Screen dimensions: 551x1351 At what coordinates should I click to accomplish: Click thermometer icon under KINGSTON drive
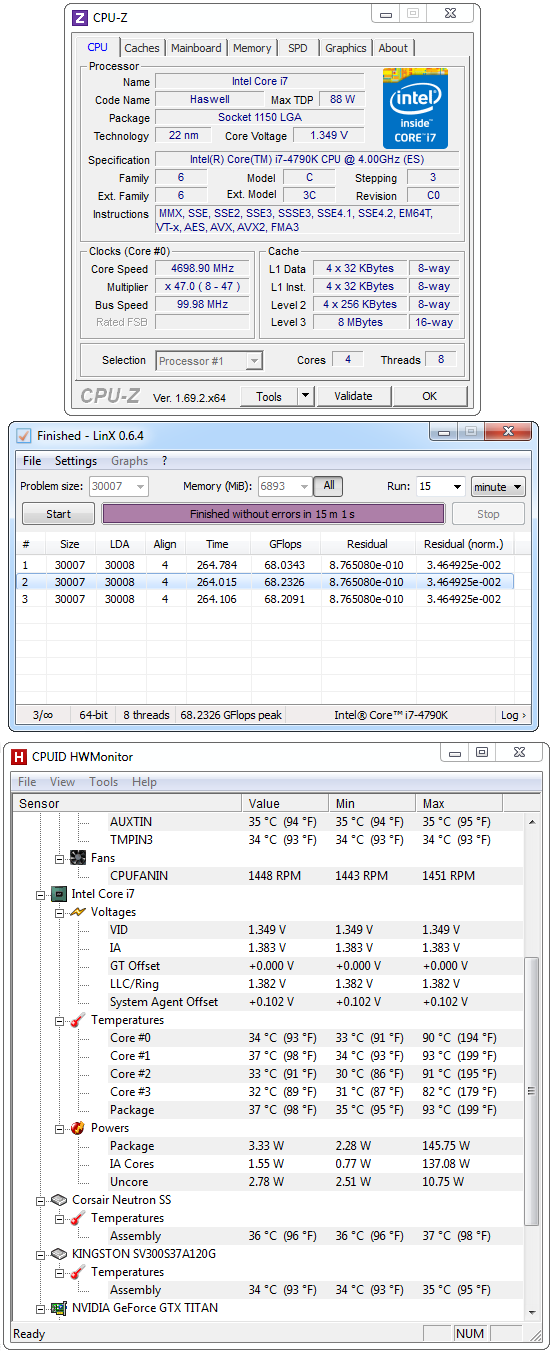tap(78, 1272)
